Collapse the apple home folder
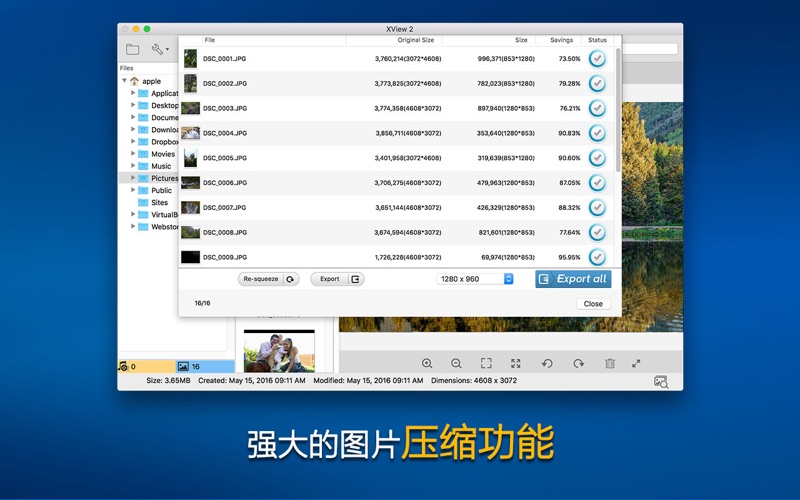 (124, 81)
